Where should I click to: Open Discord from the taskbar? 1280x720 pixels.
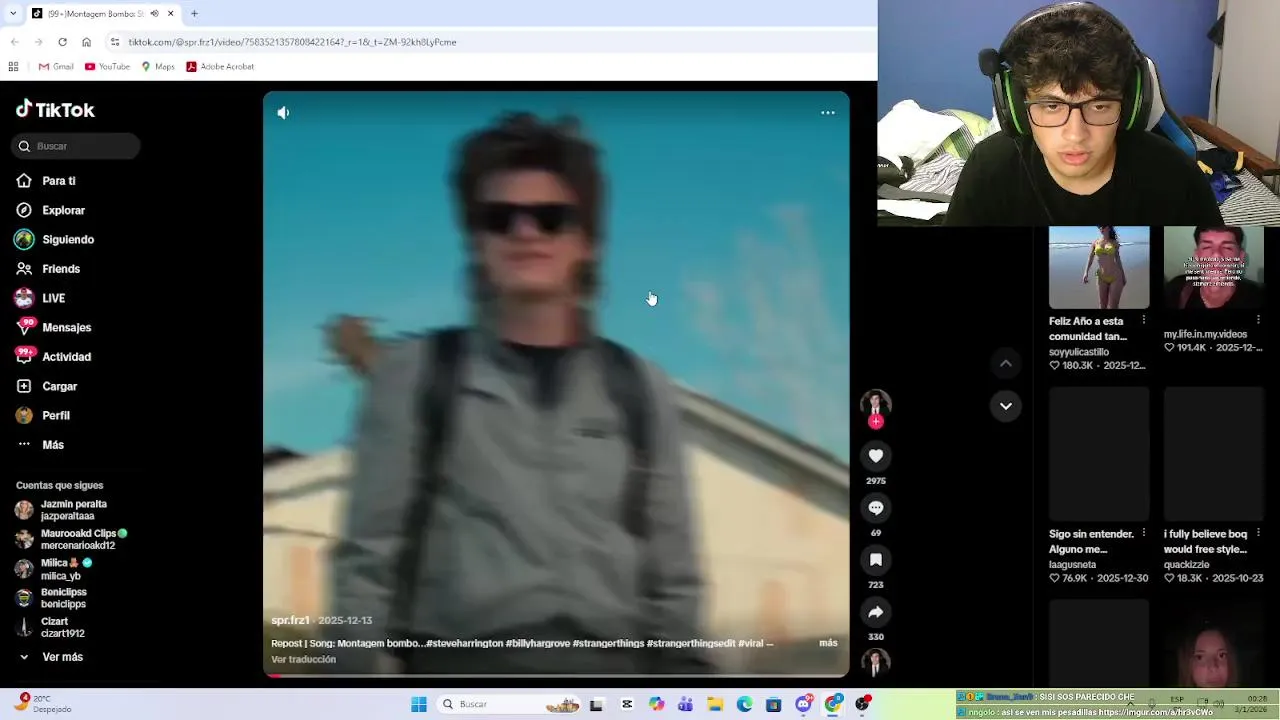click(x=804, y=705)
